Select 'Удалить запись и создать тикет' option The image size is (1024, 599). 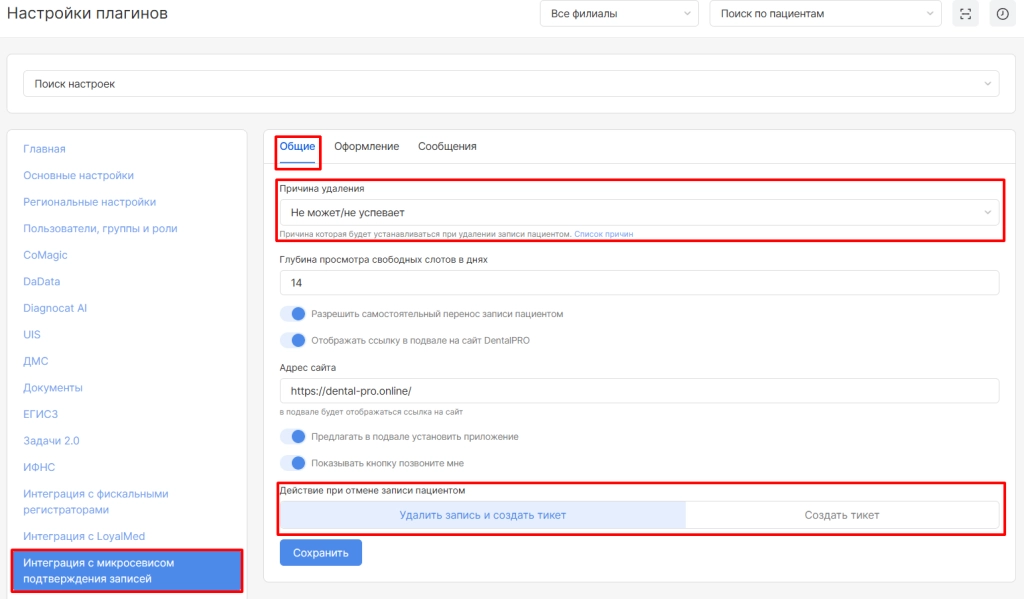(482, 515)
